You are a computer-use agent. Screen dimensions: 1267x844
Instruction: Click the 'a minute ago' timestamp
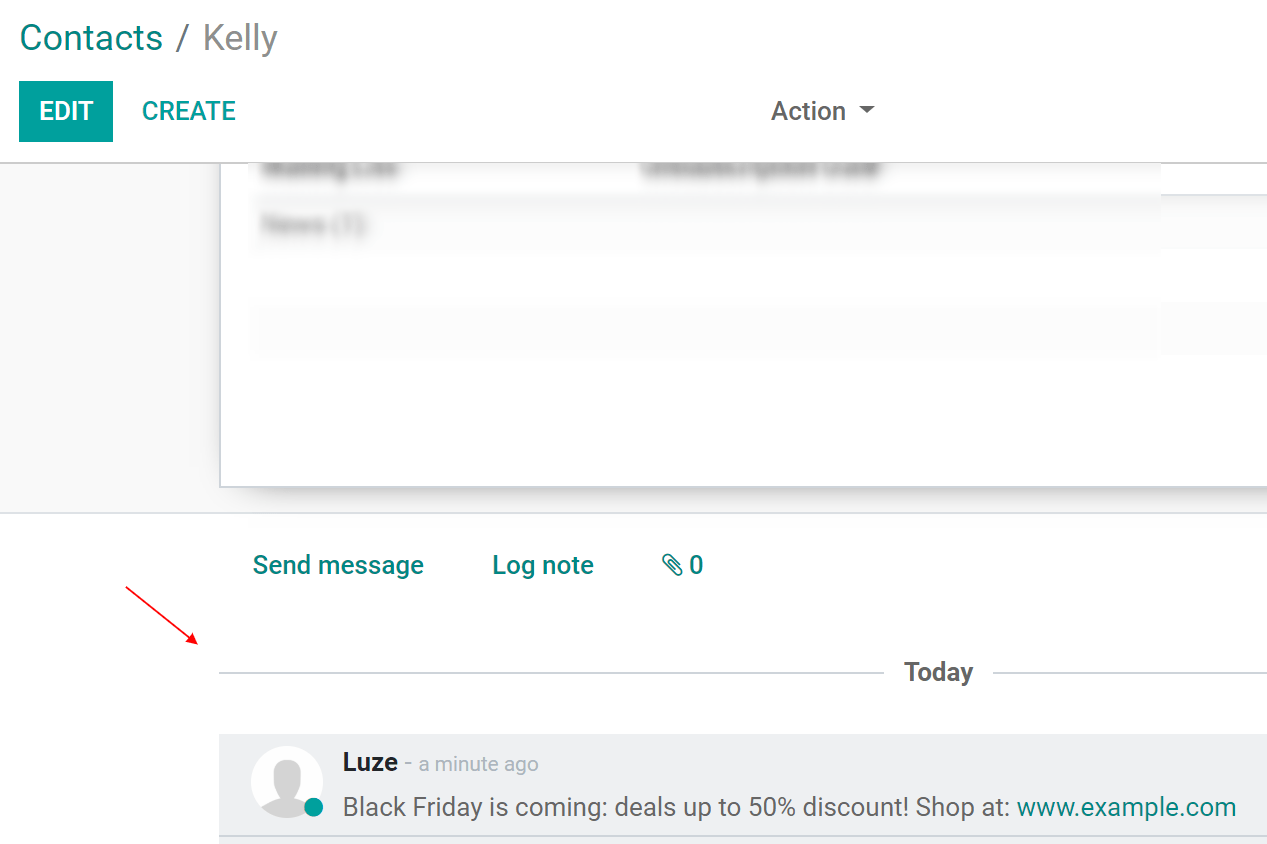[x=478, y=764]
